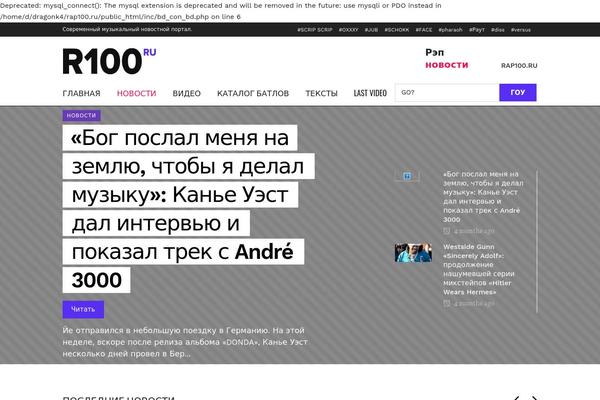Viewport: 600px width, 400px height.
Task: Open sidebar Kanye West article title link
Action: [x=483, y=197]
